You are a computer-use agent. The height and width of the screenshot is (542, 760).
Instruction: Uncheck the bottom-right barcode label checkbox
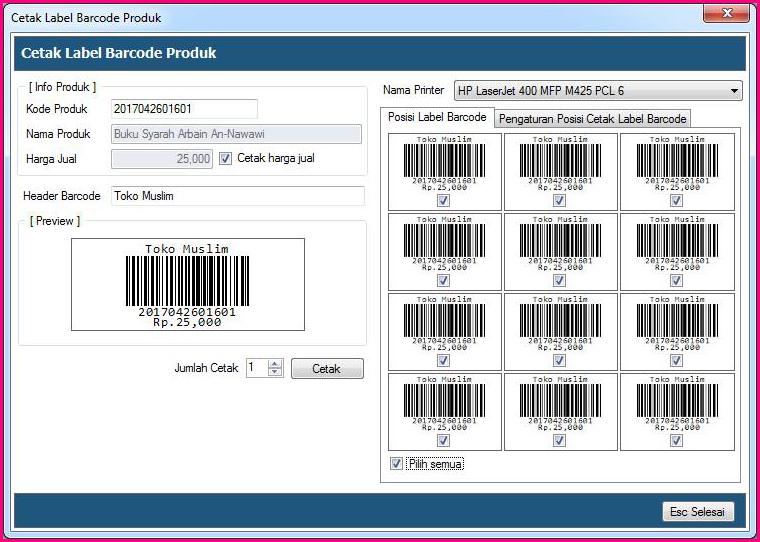click(676, 441)
